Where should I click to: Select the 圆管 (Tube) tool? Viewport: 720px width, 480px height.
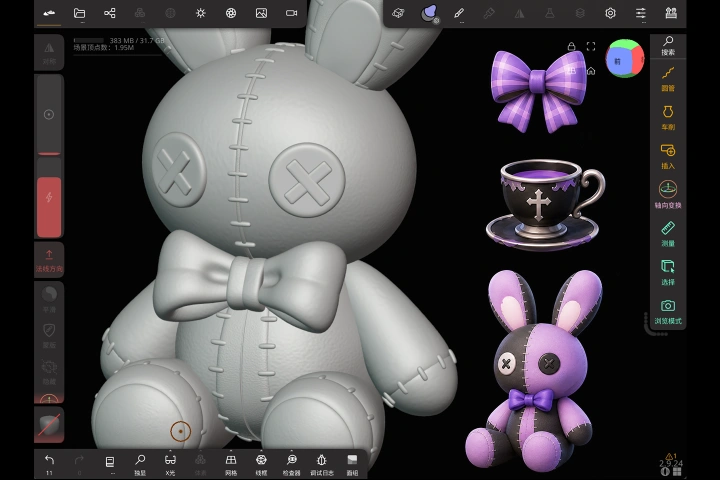pyautogui.click(x=668, y=78)
